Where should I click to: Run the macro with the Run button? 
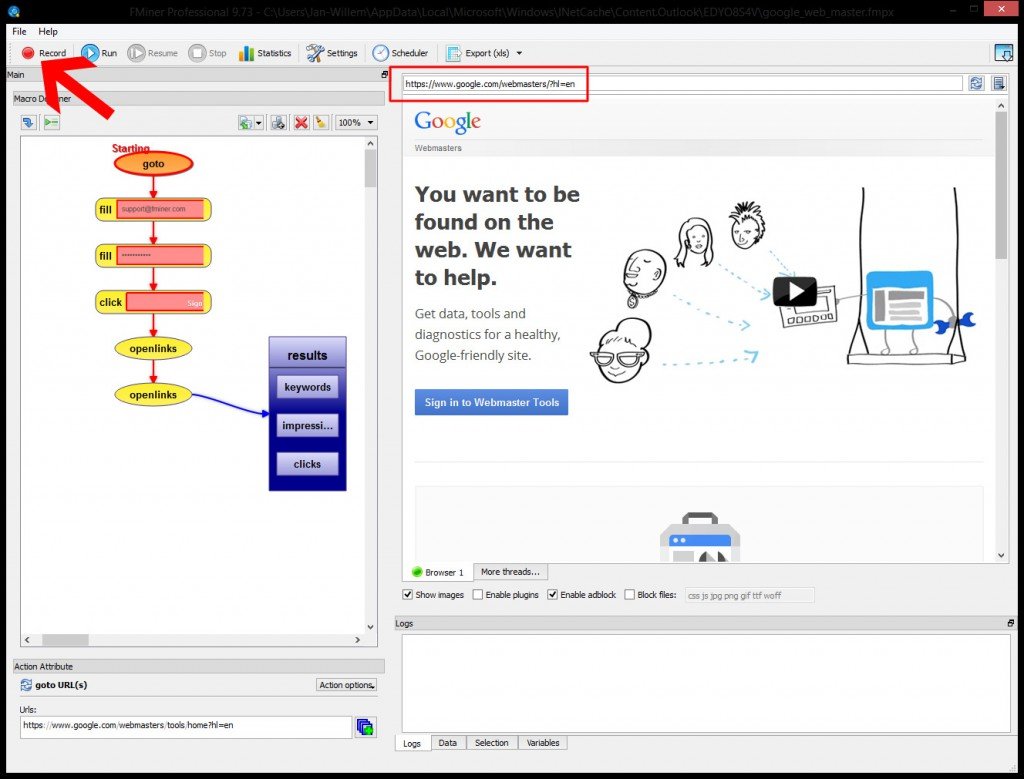pyautogui.click(x=99, y=53)
